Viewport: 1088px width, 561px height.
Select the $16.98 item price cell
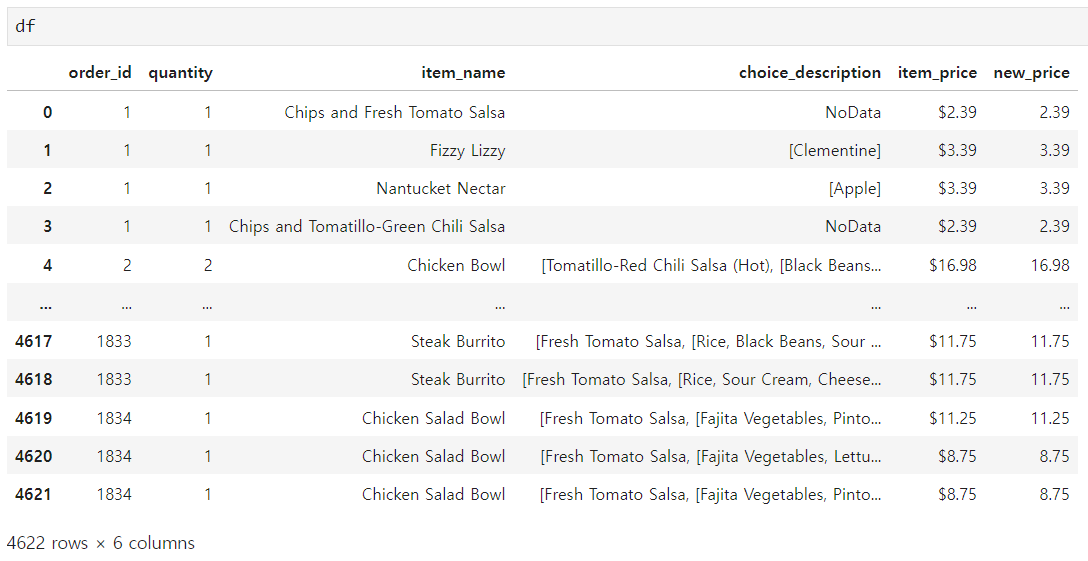[x=953, y=265]
